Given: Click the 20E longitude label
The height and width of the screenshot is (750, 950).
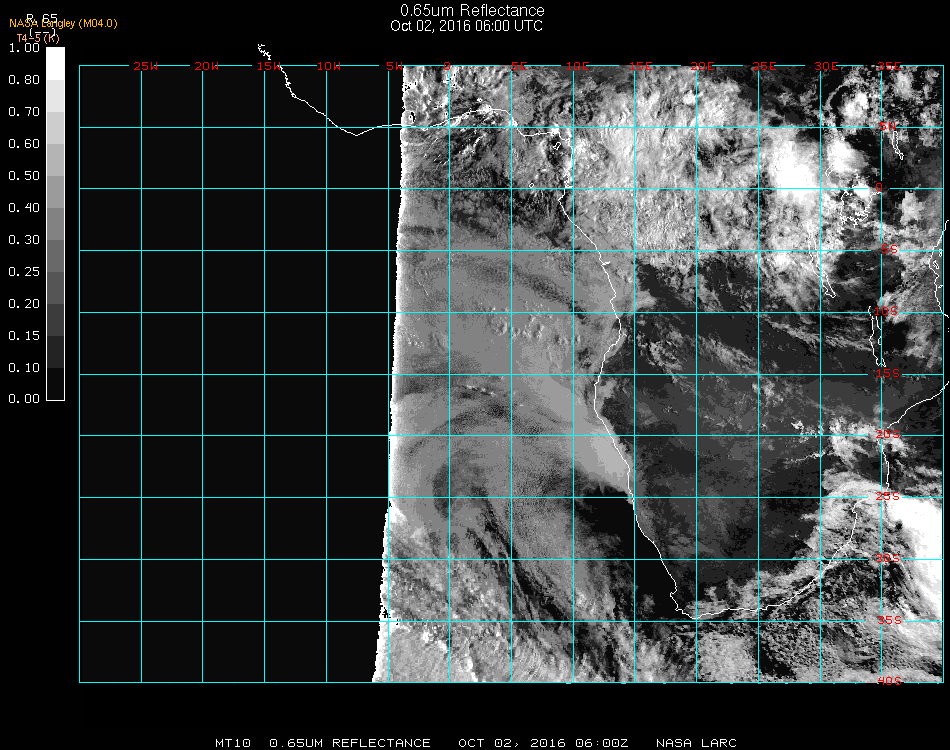Looking at the screenshot, I should point(703,67).
